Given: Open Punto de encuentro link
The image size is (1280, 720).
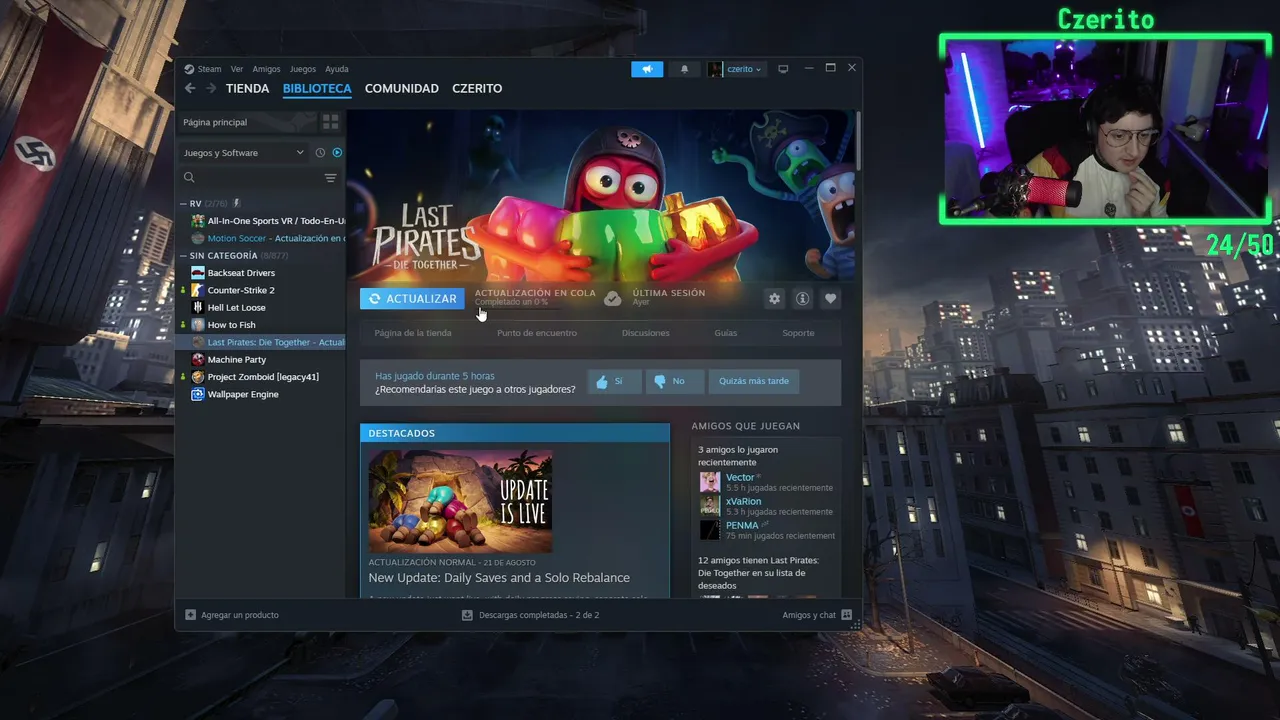Looking at the screenshot, I should click(x=537, y=333).
